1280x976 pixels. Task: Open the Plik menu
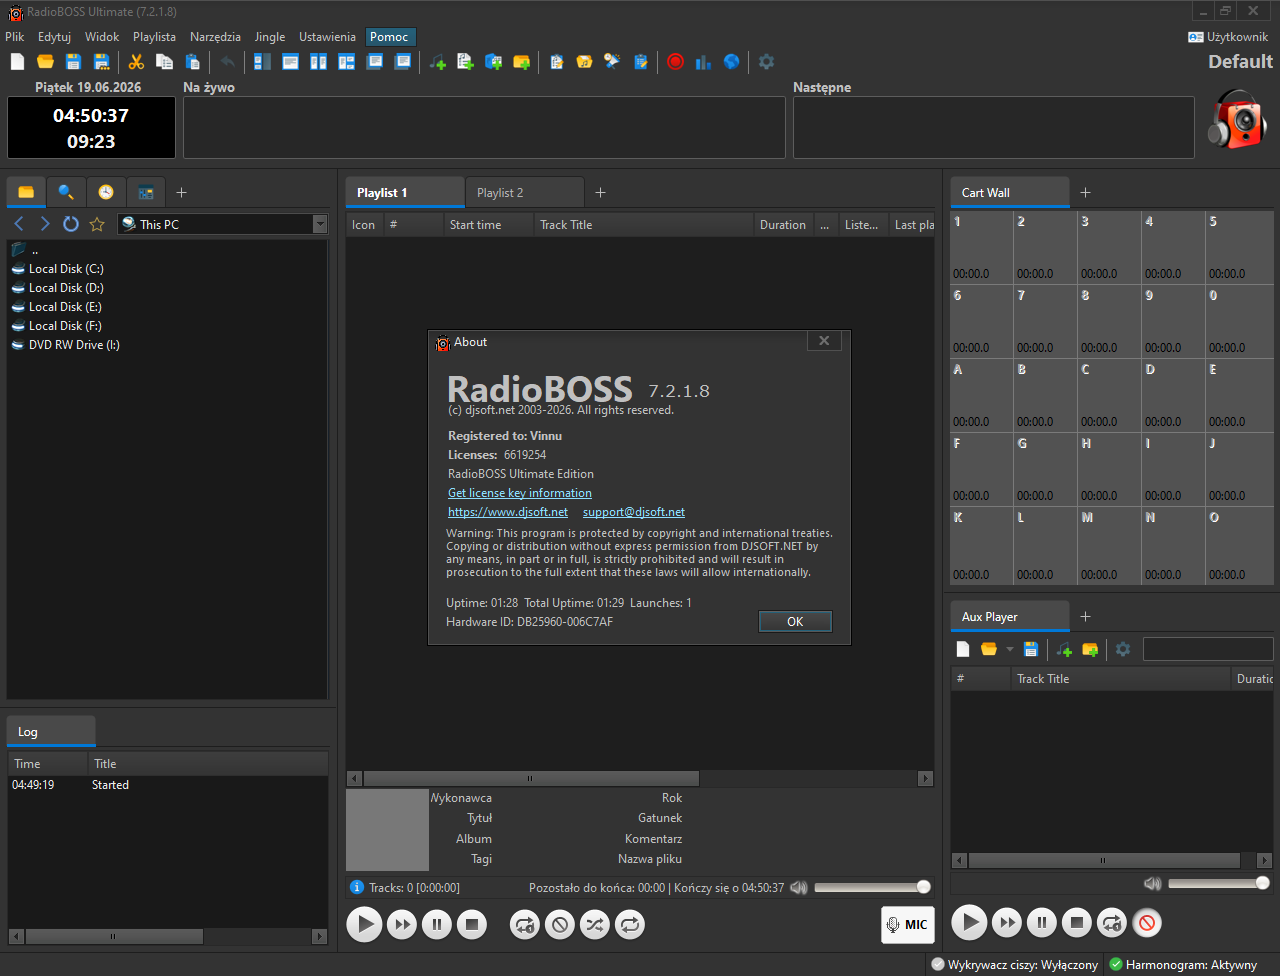pyautogui.click(x=15, y=37)
